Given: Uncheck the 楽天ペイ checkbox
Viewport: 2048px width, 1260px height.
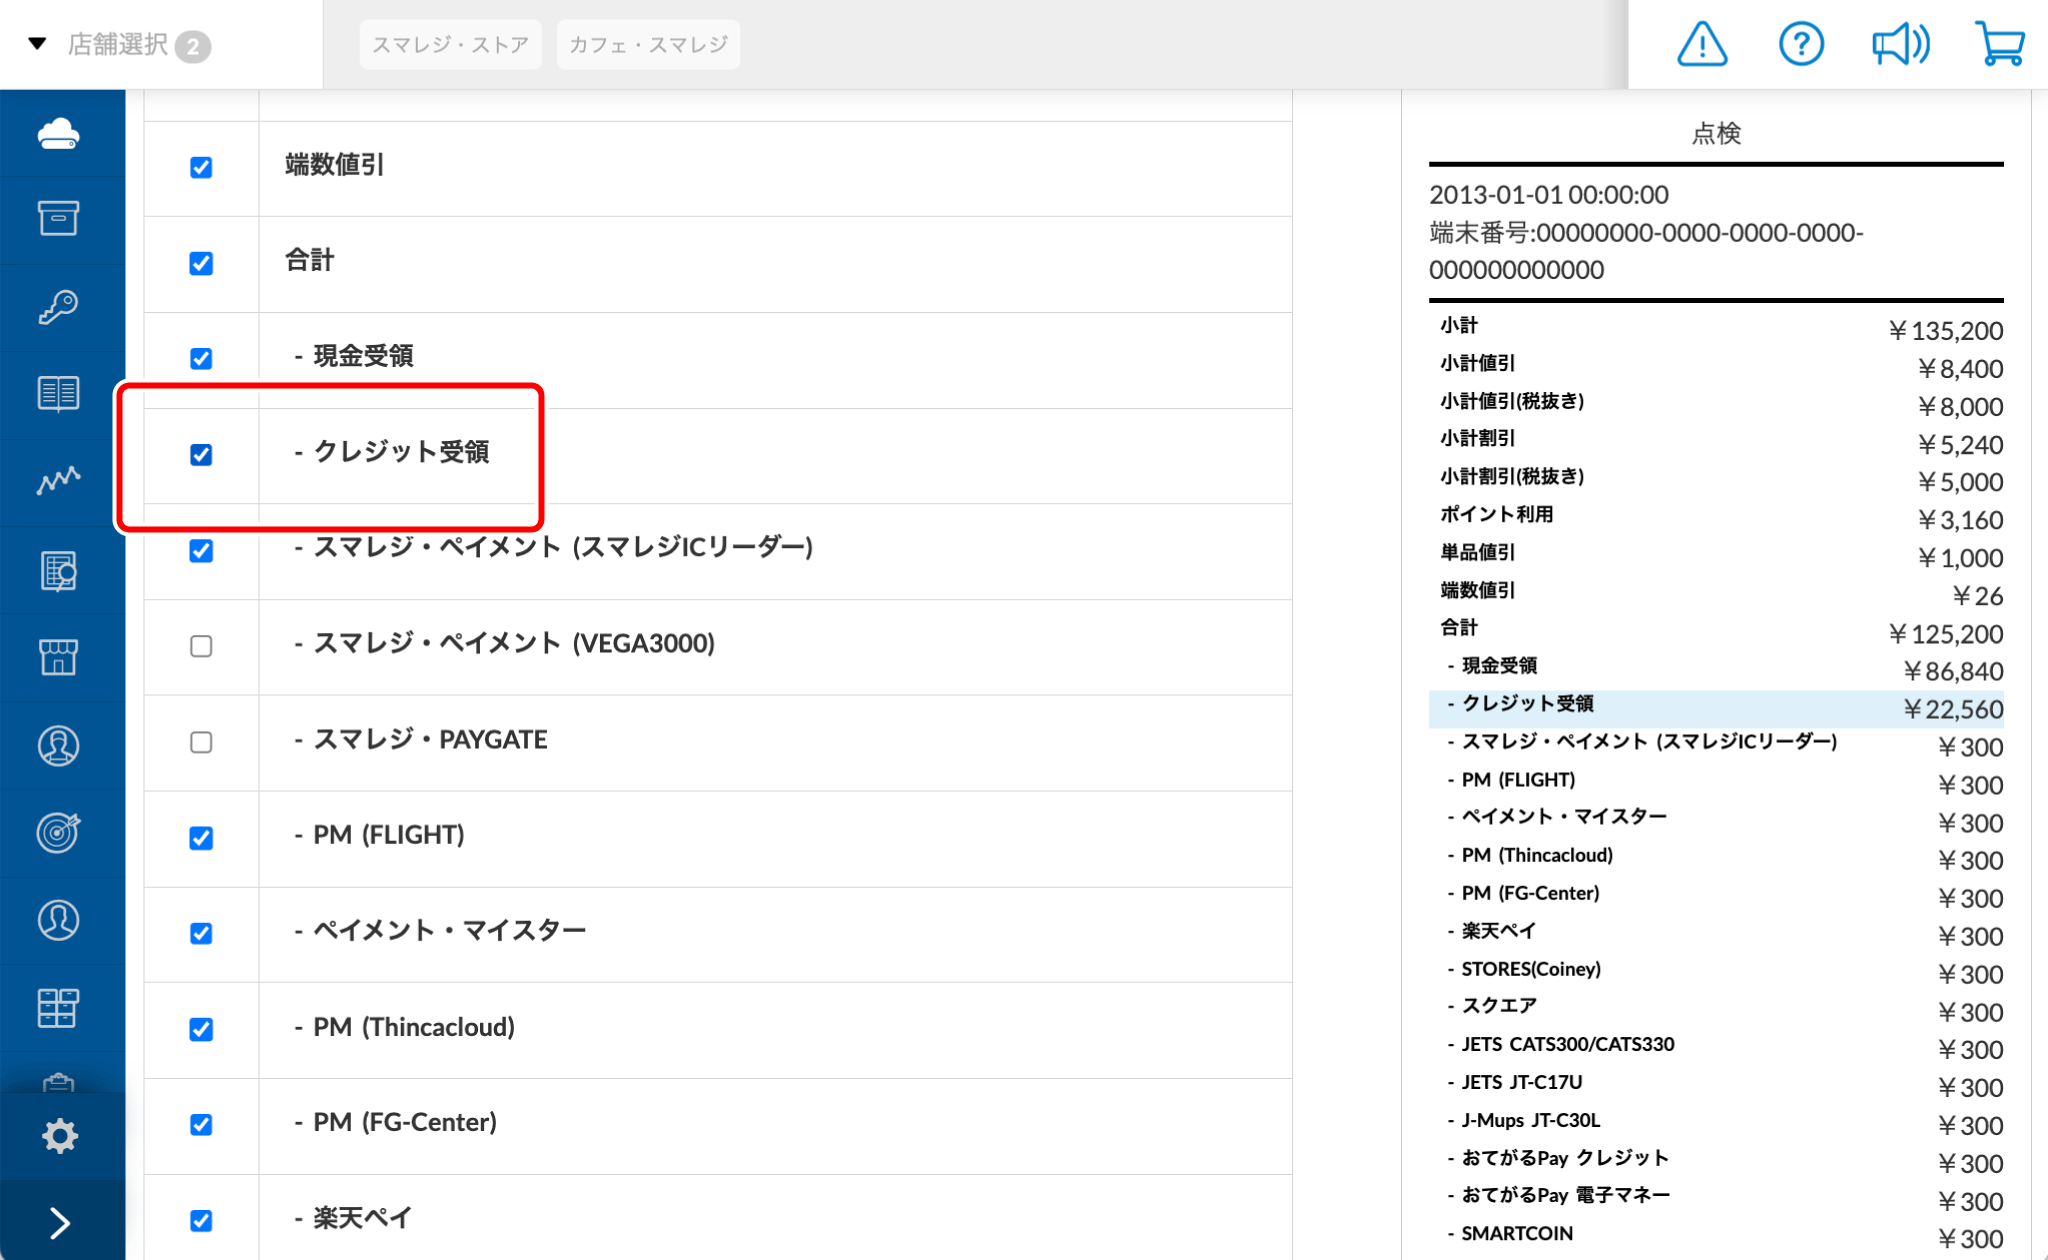Looking at the screenshot, I should pyautogui.click(x=201, y=1221).
